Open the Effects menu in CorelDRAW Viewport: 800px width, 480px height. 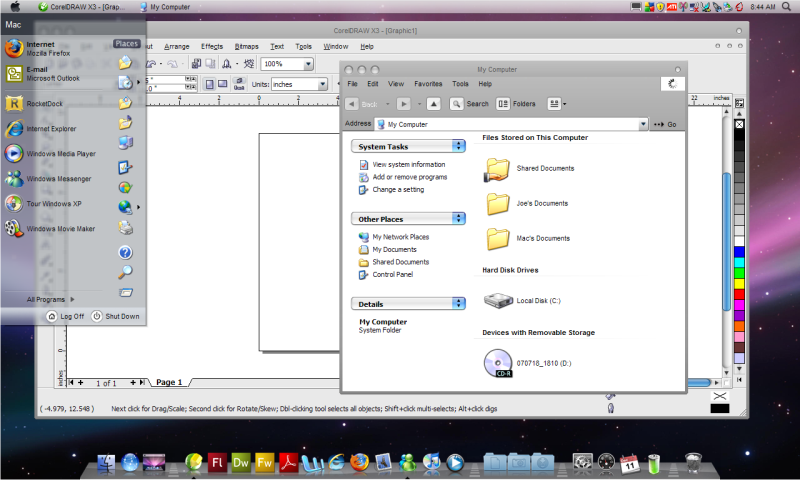(x=212, y=46)
